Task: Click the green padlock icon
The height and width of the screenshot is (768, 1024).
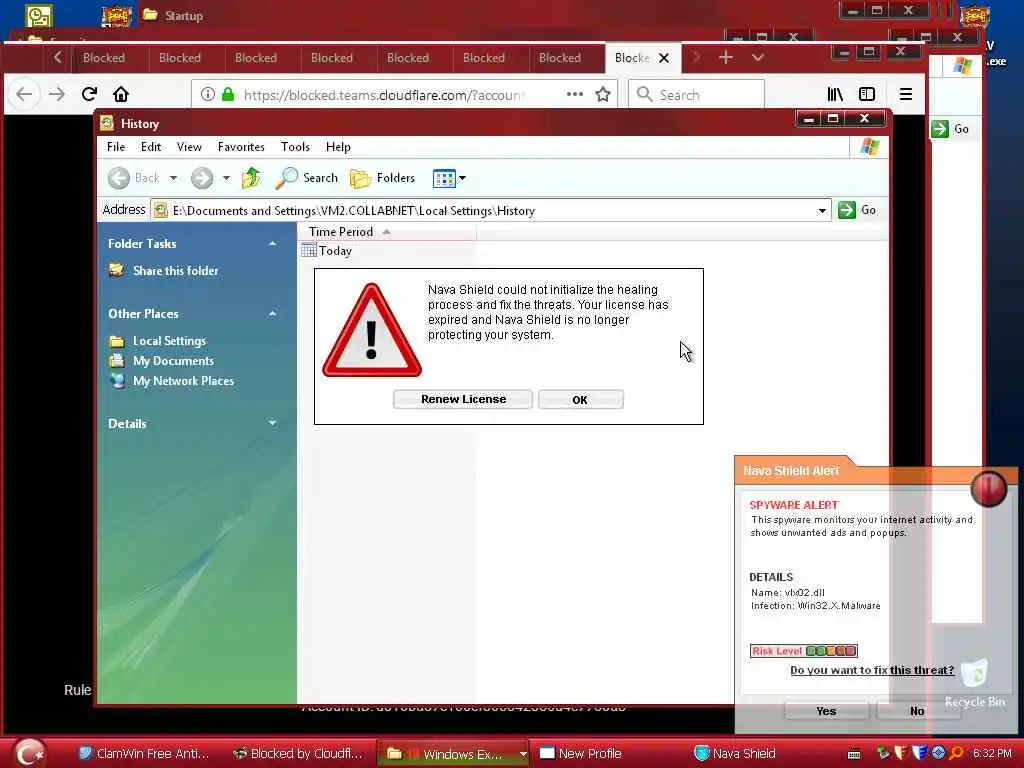Action: coord(228,94)
